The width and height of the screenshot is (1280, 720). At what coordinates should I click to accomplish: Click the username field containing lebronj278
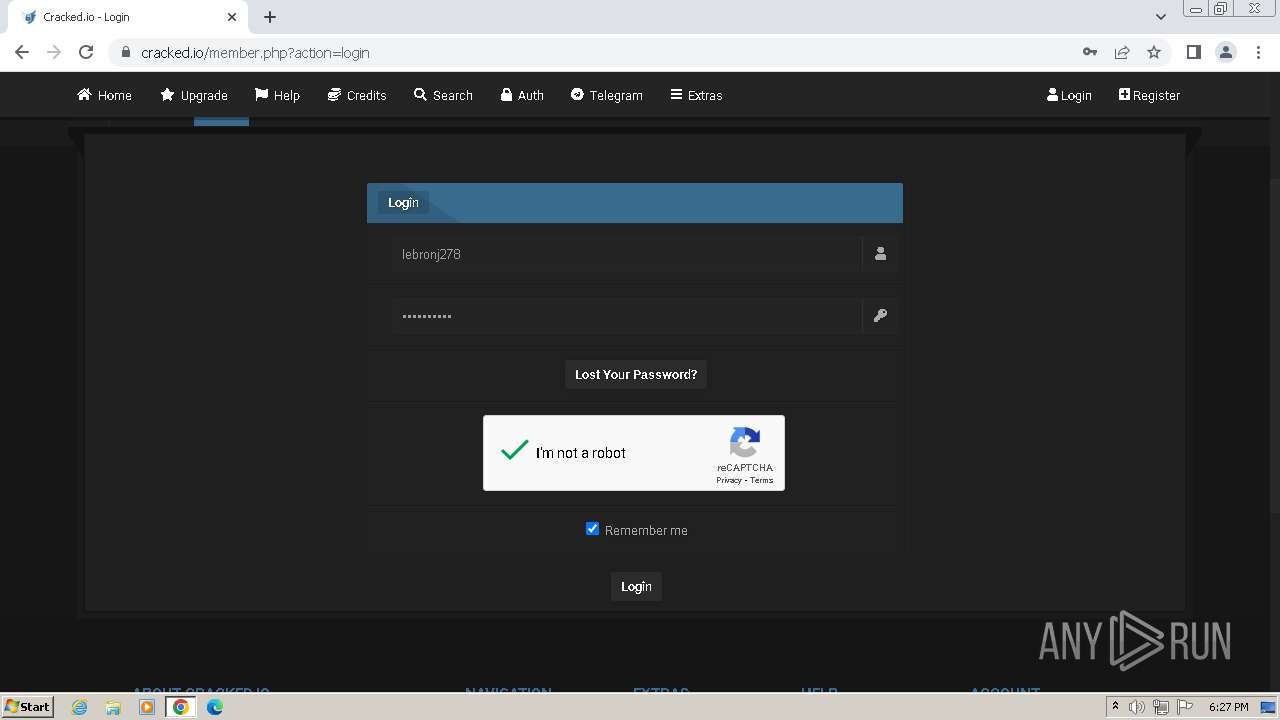coord(627,254)
